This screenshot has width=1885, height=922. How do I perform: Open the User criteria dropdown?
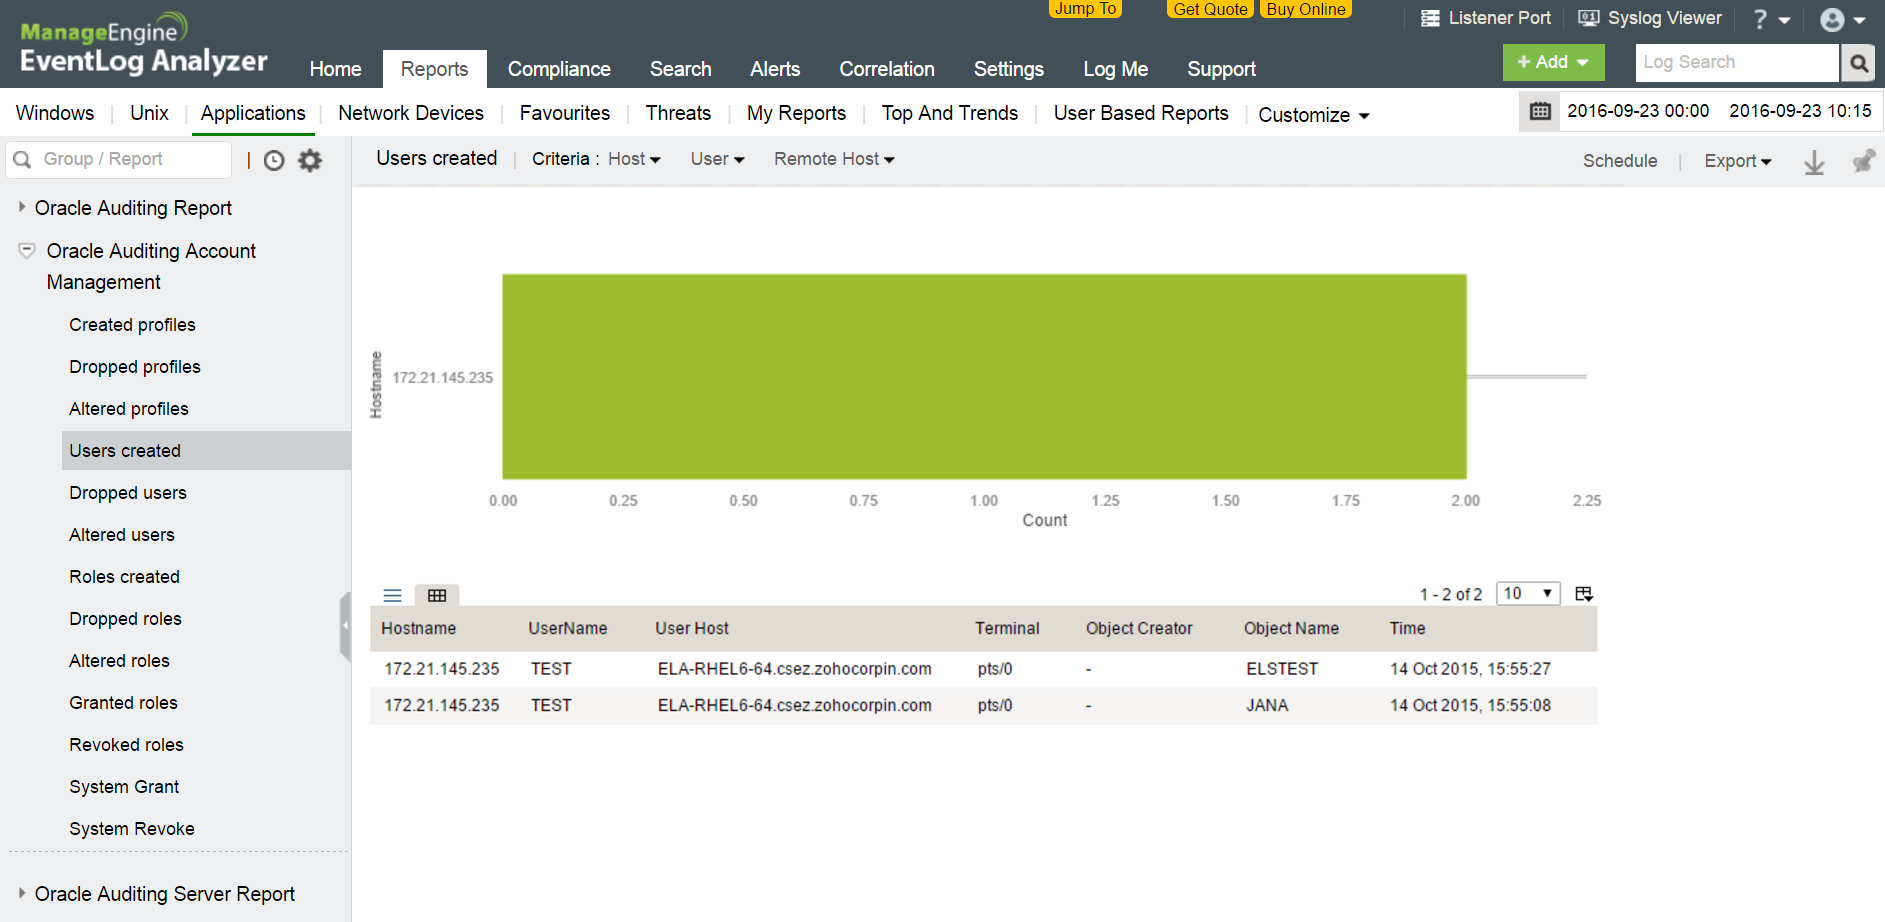717,159
